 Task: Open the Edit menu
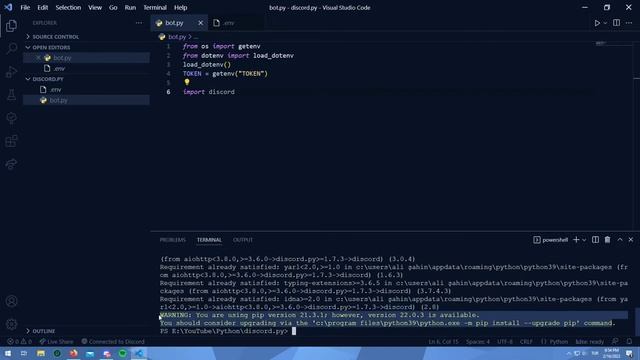pyautogui.click(x=42, y=7)
